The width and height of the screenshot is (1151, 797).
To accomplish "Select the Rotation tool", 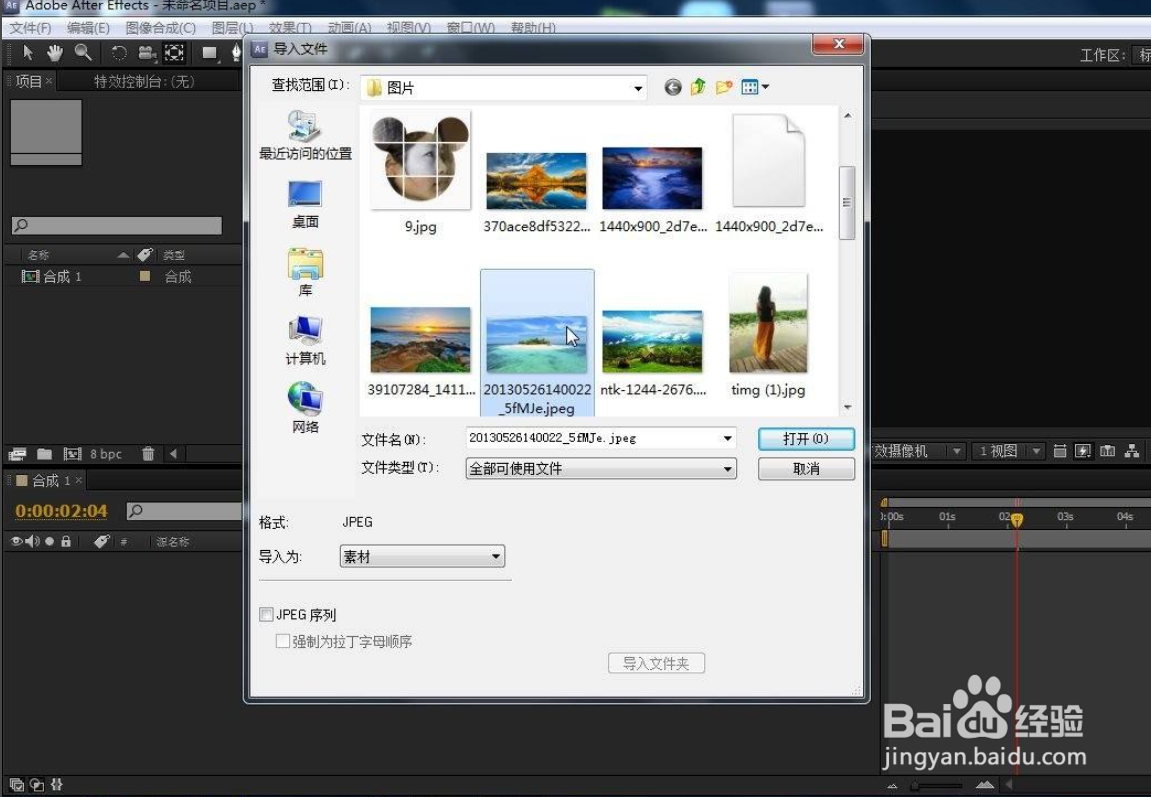I will click(120, 52).
